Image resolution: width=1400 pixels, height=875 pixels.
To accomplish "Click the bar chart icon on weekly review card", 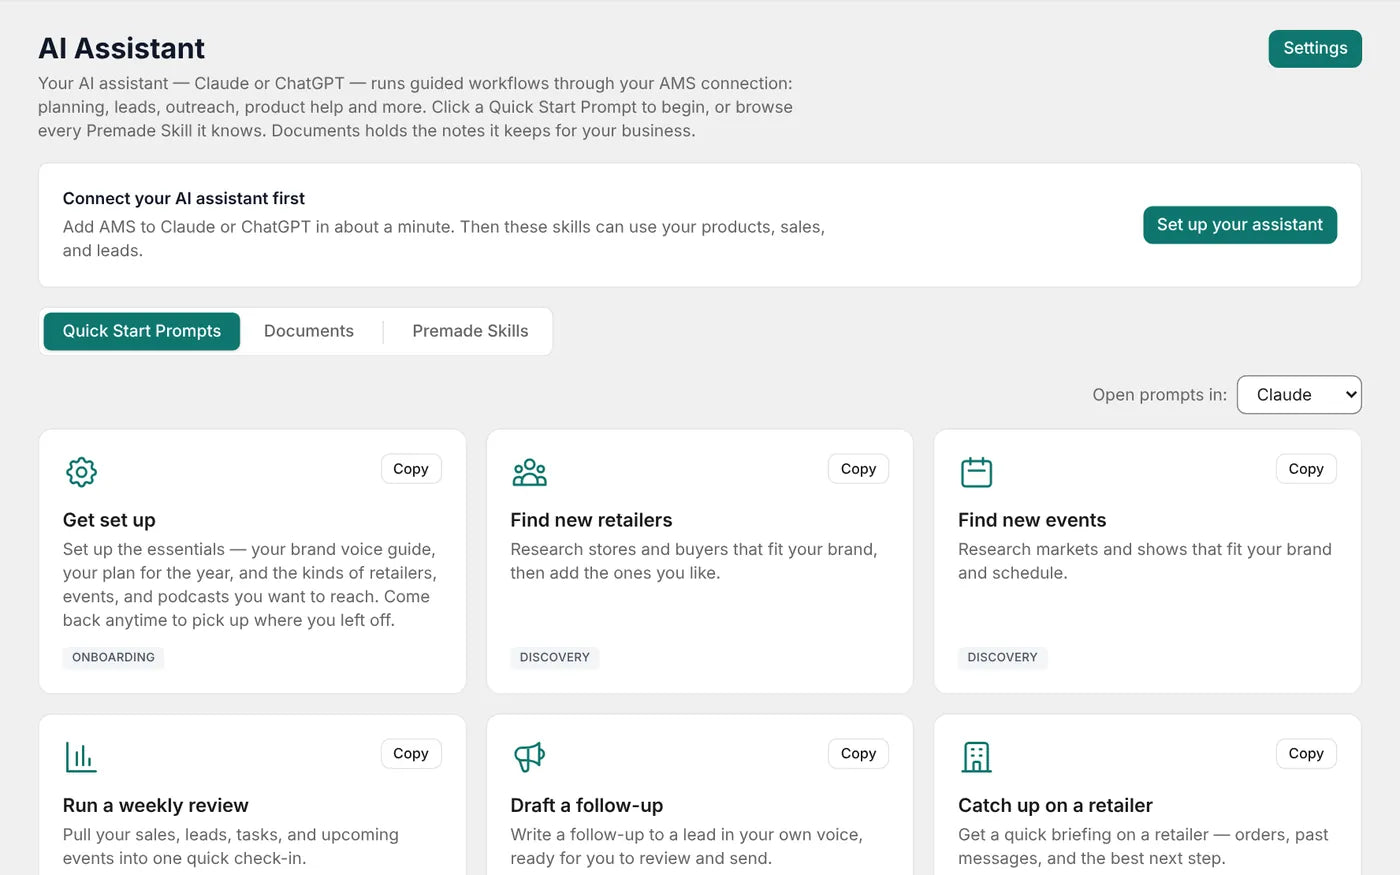I will tap(81, 757).
